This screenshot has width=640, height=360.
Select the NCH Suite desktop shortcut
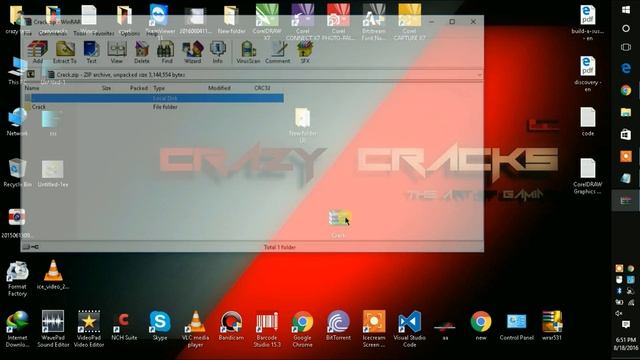[x=124, y=326]
